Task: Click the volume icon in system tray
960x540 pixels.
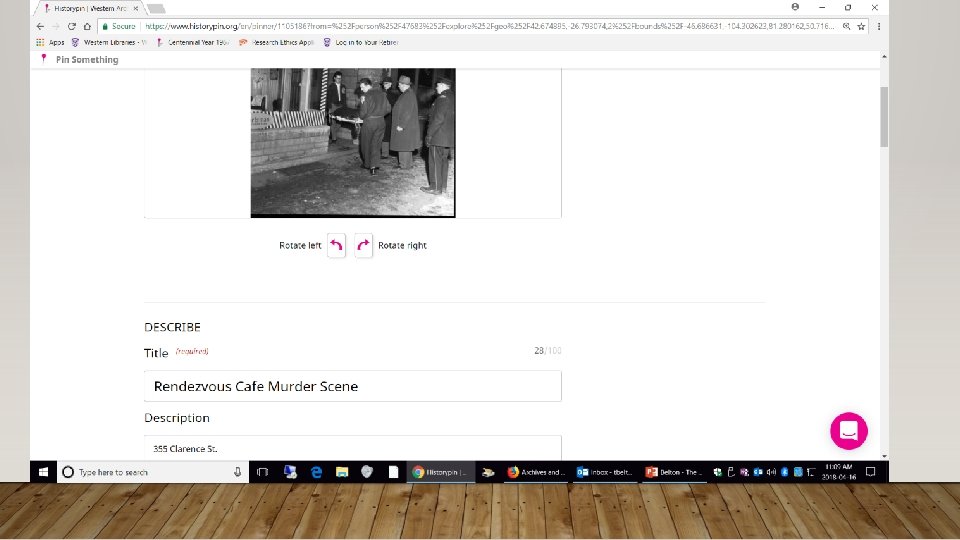Action: 771,472
